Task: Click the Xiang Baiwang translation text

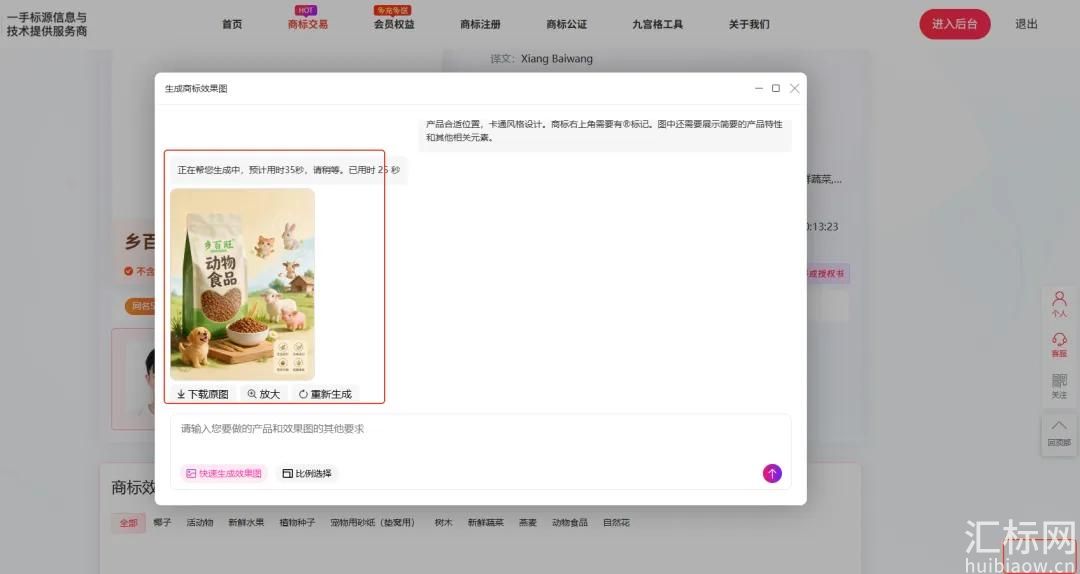Action: (x=557, y=59)
